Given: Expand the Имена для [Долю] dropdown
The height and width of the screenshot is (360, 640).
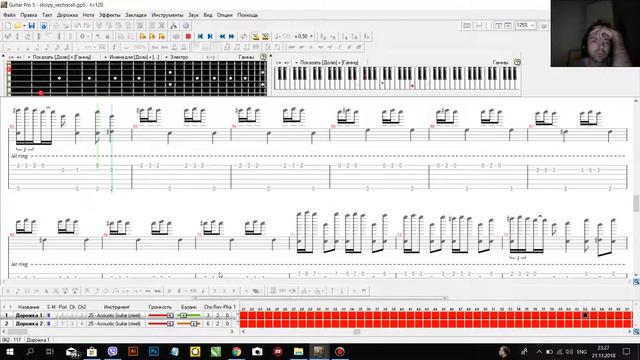Looking at the screenshot, I should coord(131,57).
